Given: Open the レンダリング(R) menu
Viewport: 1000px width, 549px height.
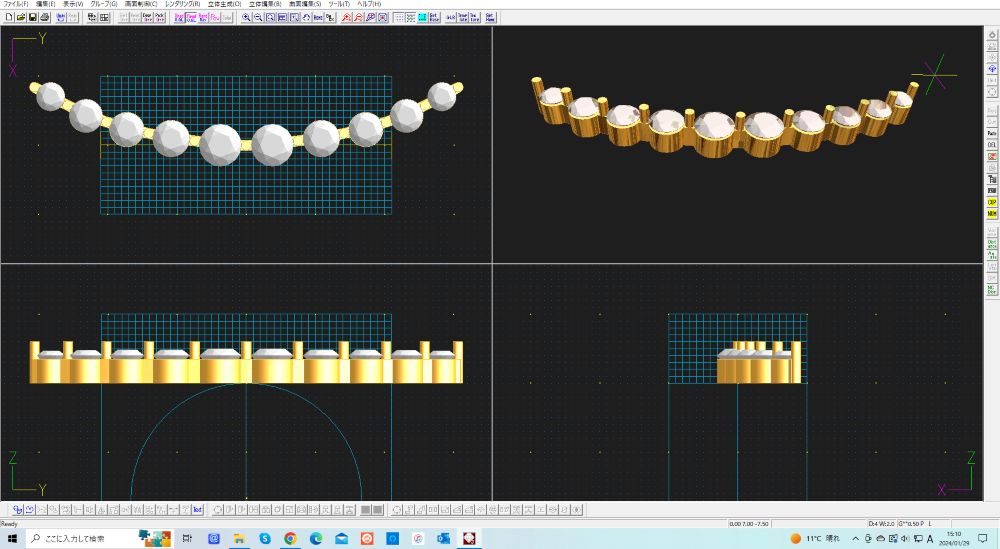Looking at the screenshot, I should (x=182, y=4).
